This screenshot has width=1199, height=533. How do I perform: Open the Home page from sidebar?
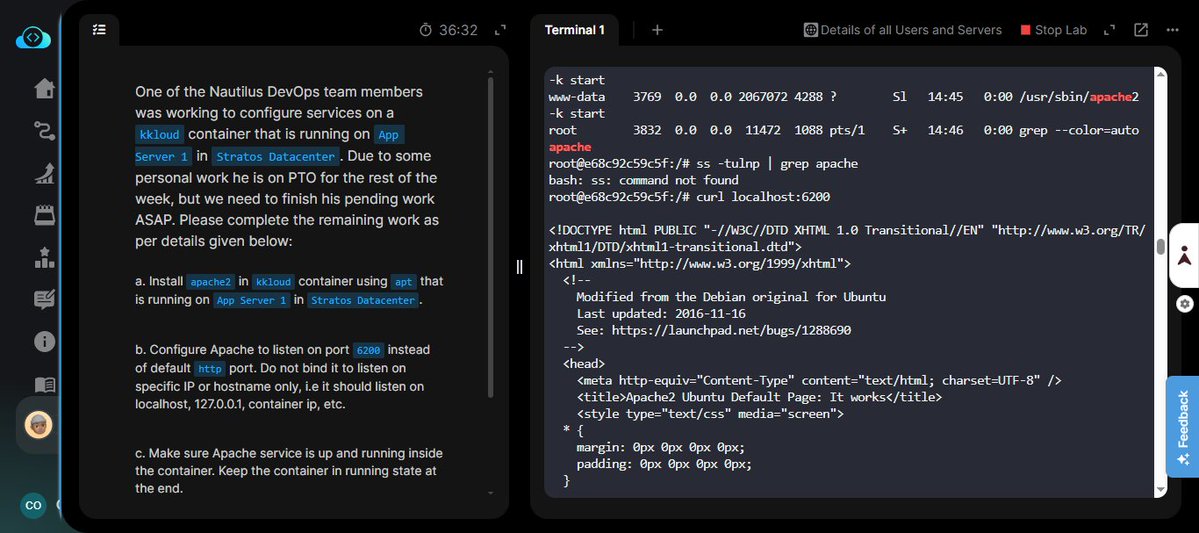44,89
